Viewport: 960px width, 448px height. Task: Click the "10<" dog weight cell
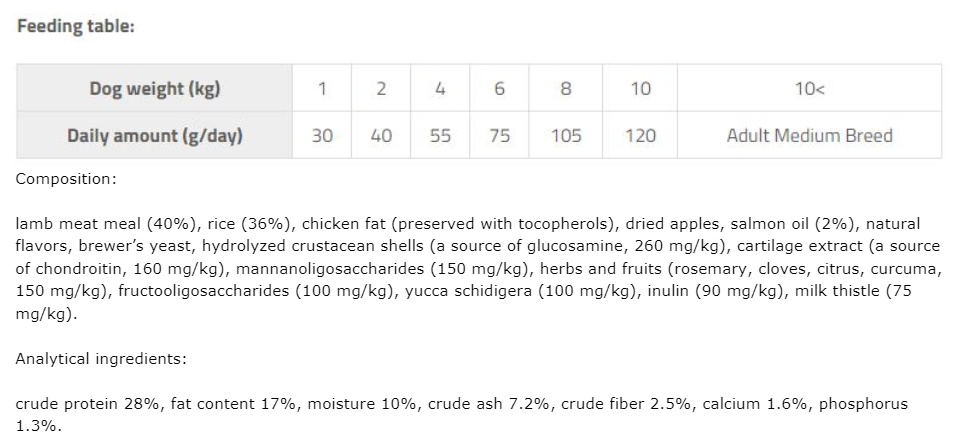pos(809,88)
